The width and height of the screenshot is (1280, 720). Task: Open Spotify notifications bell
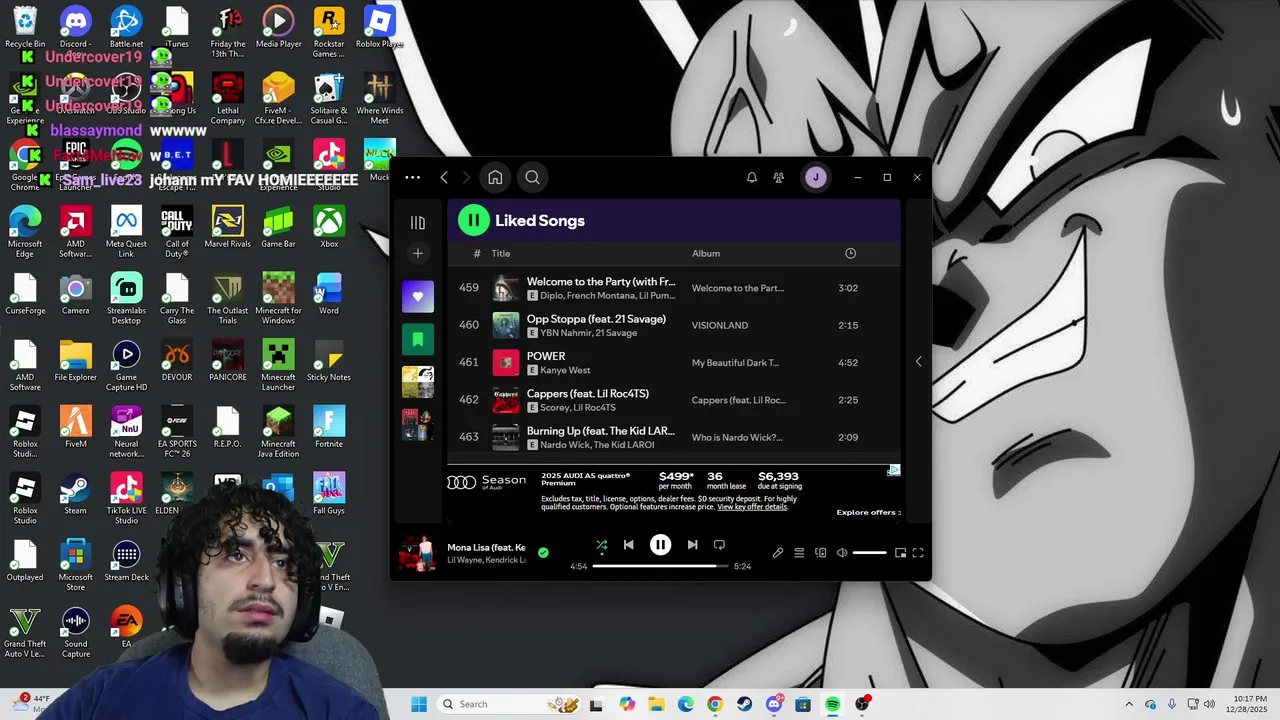tap(752, 178)
